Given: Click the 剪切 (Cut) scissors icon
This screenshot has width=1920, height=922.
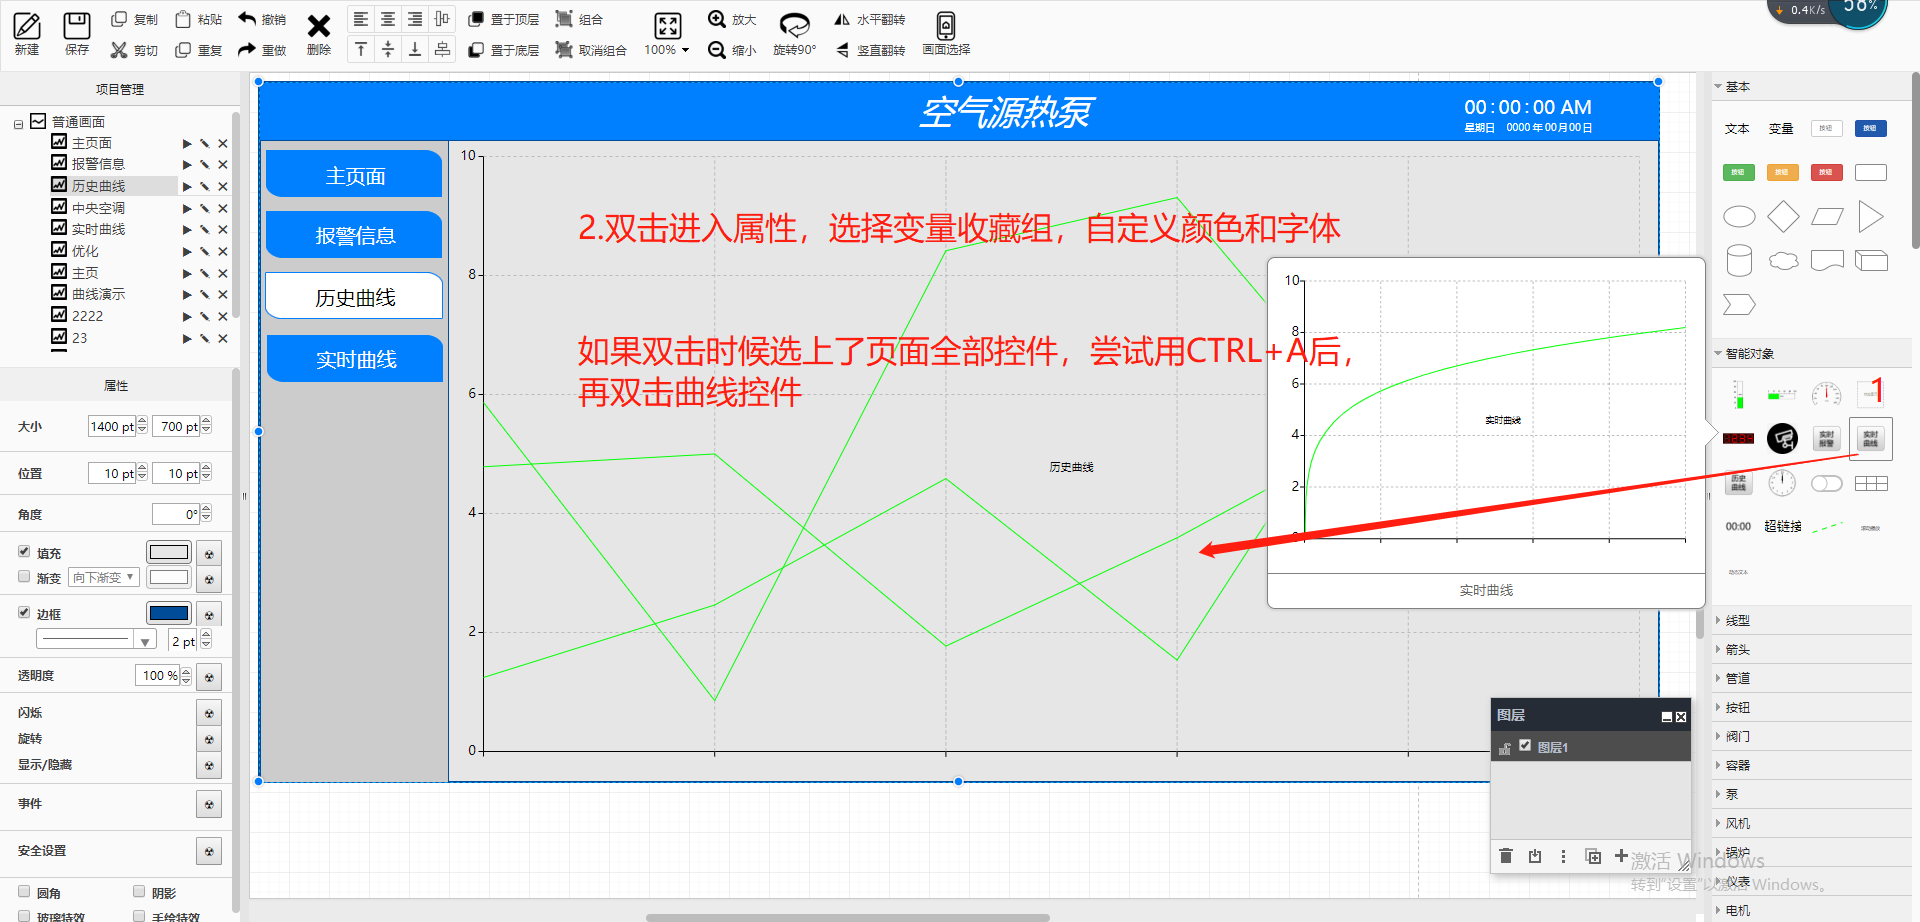Looking at the screenshot, I should click(119, 50).
